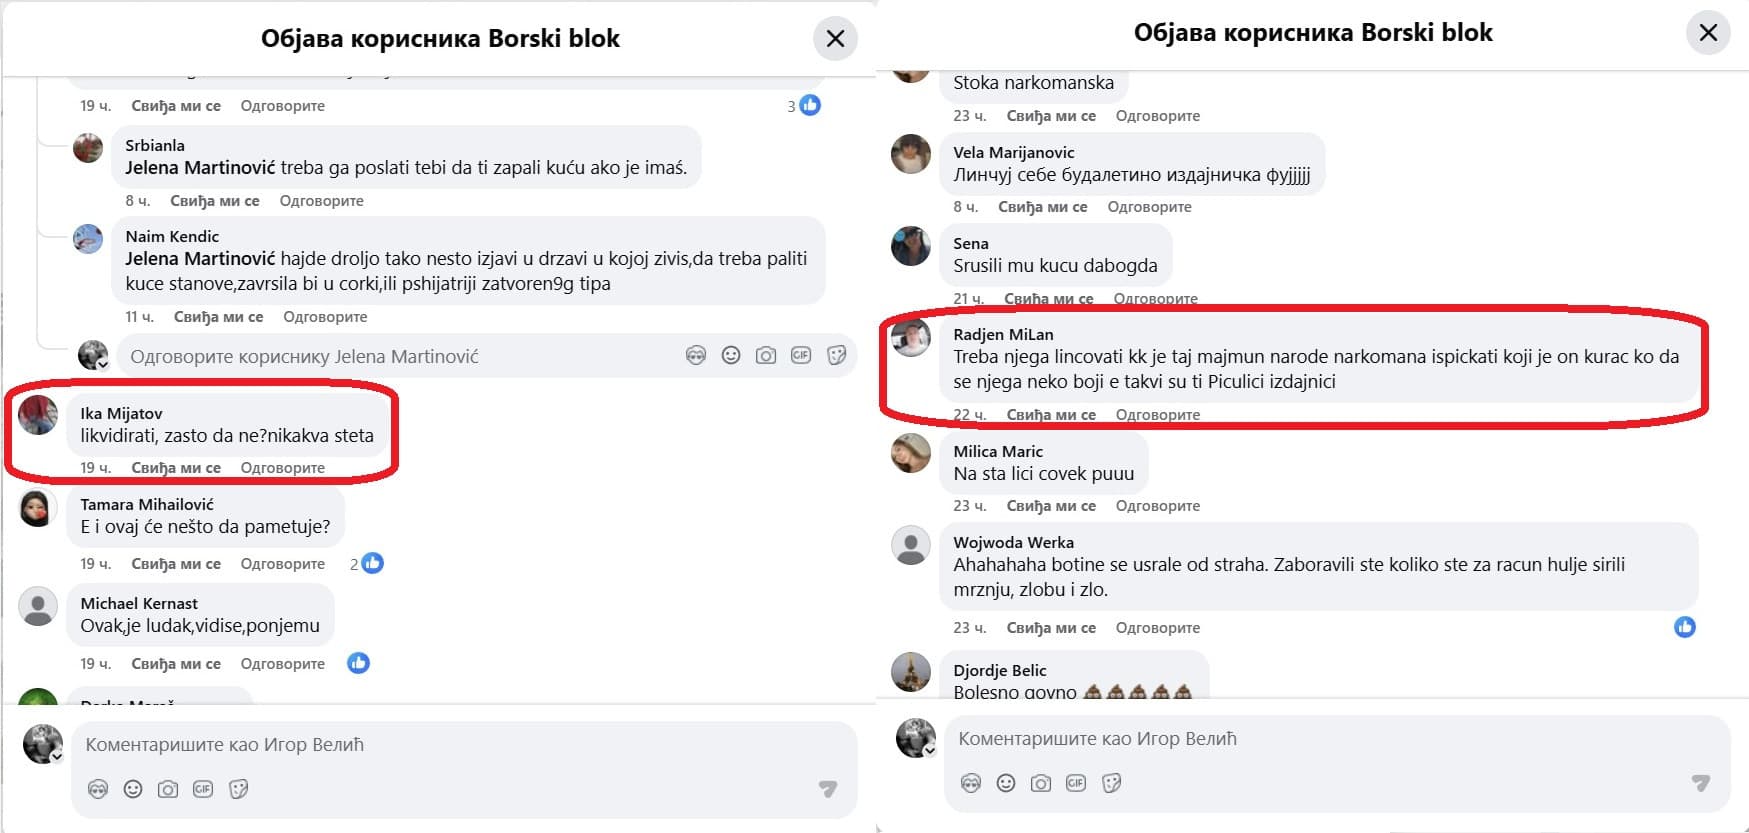
Task: Attach a photo using the camera icon in the right comment box
Action: coord(1039,782)
